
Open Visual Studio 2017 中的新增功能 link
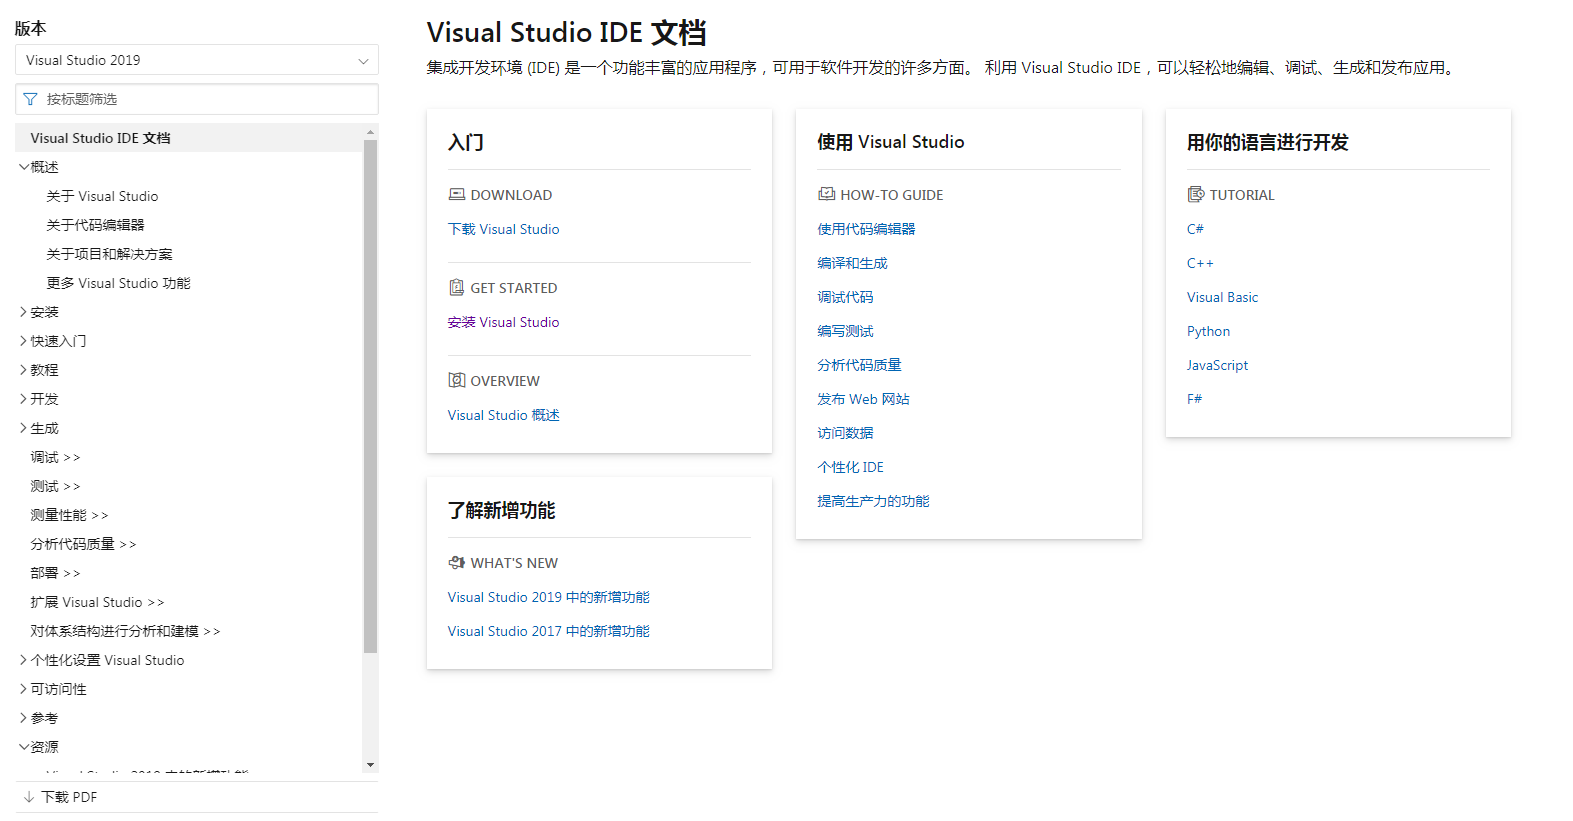click(x=548, y=631)
